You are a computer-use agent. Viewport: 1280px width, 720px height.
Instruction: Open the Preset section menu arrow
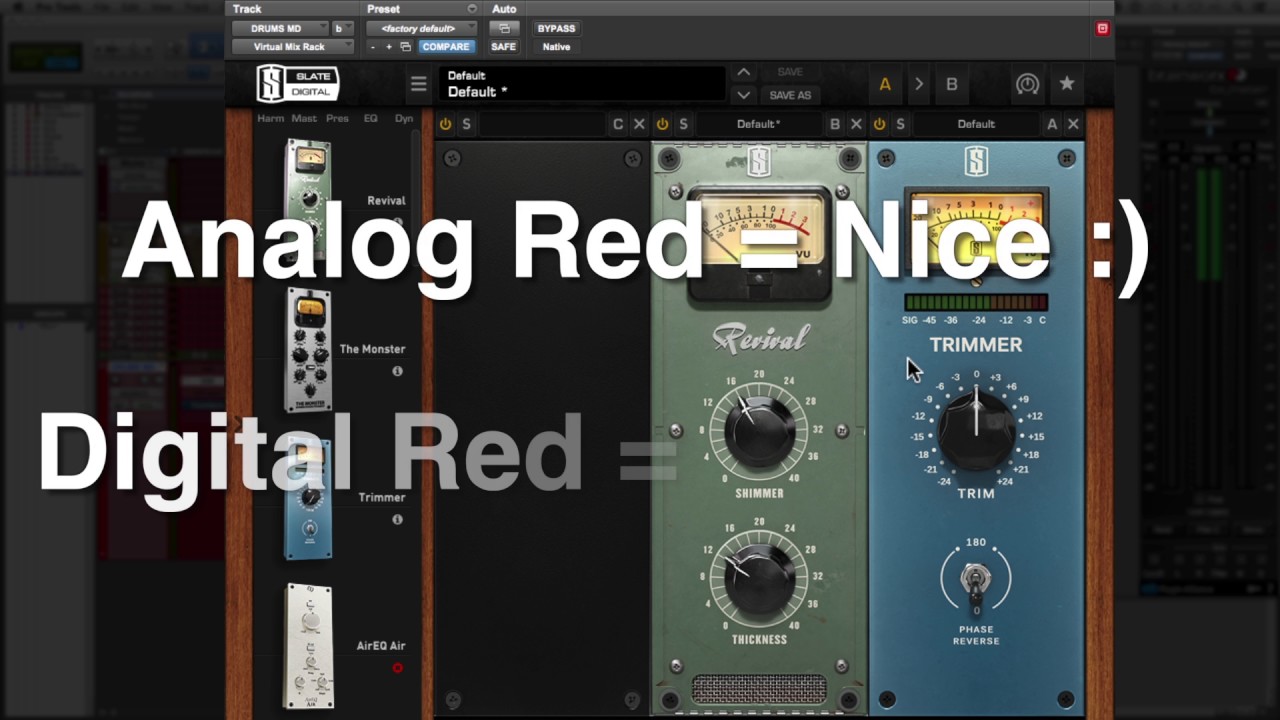472,9
